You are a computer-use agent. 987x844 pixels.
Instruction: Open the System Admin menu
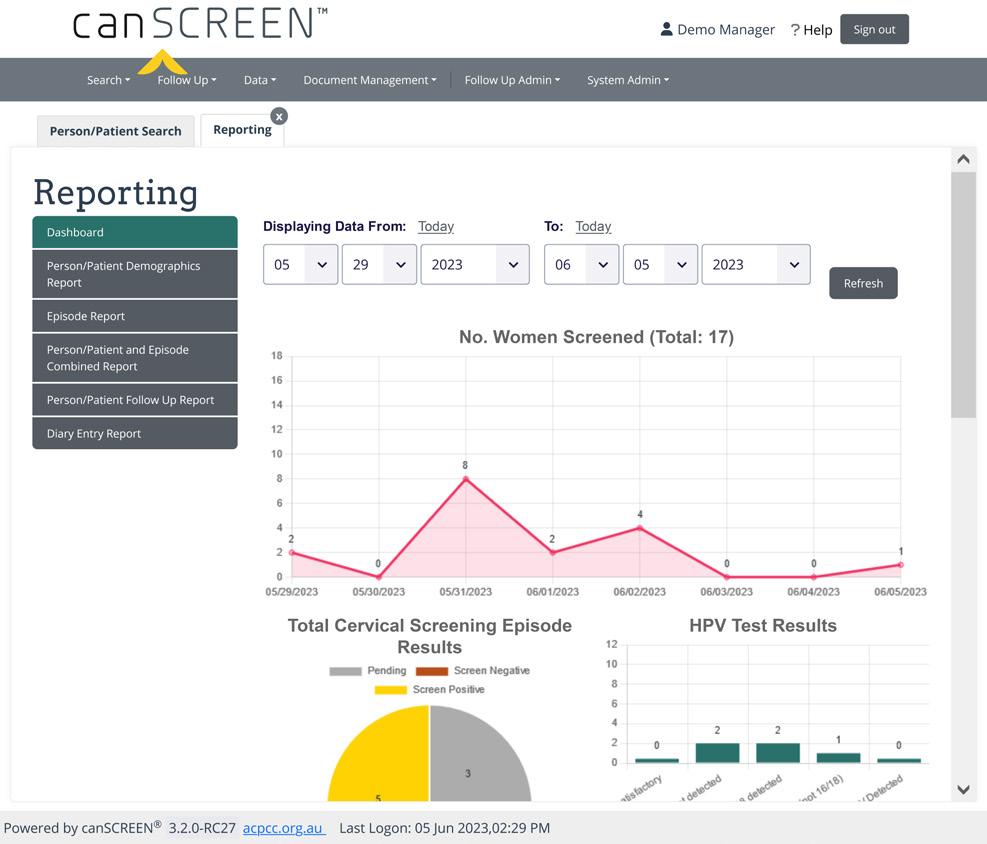pos(627,80)
